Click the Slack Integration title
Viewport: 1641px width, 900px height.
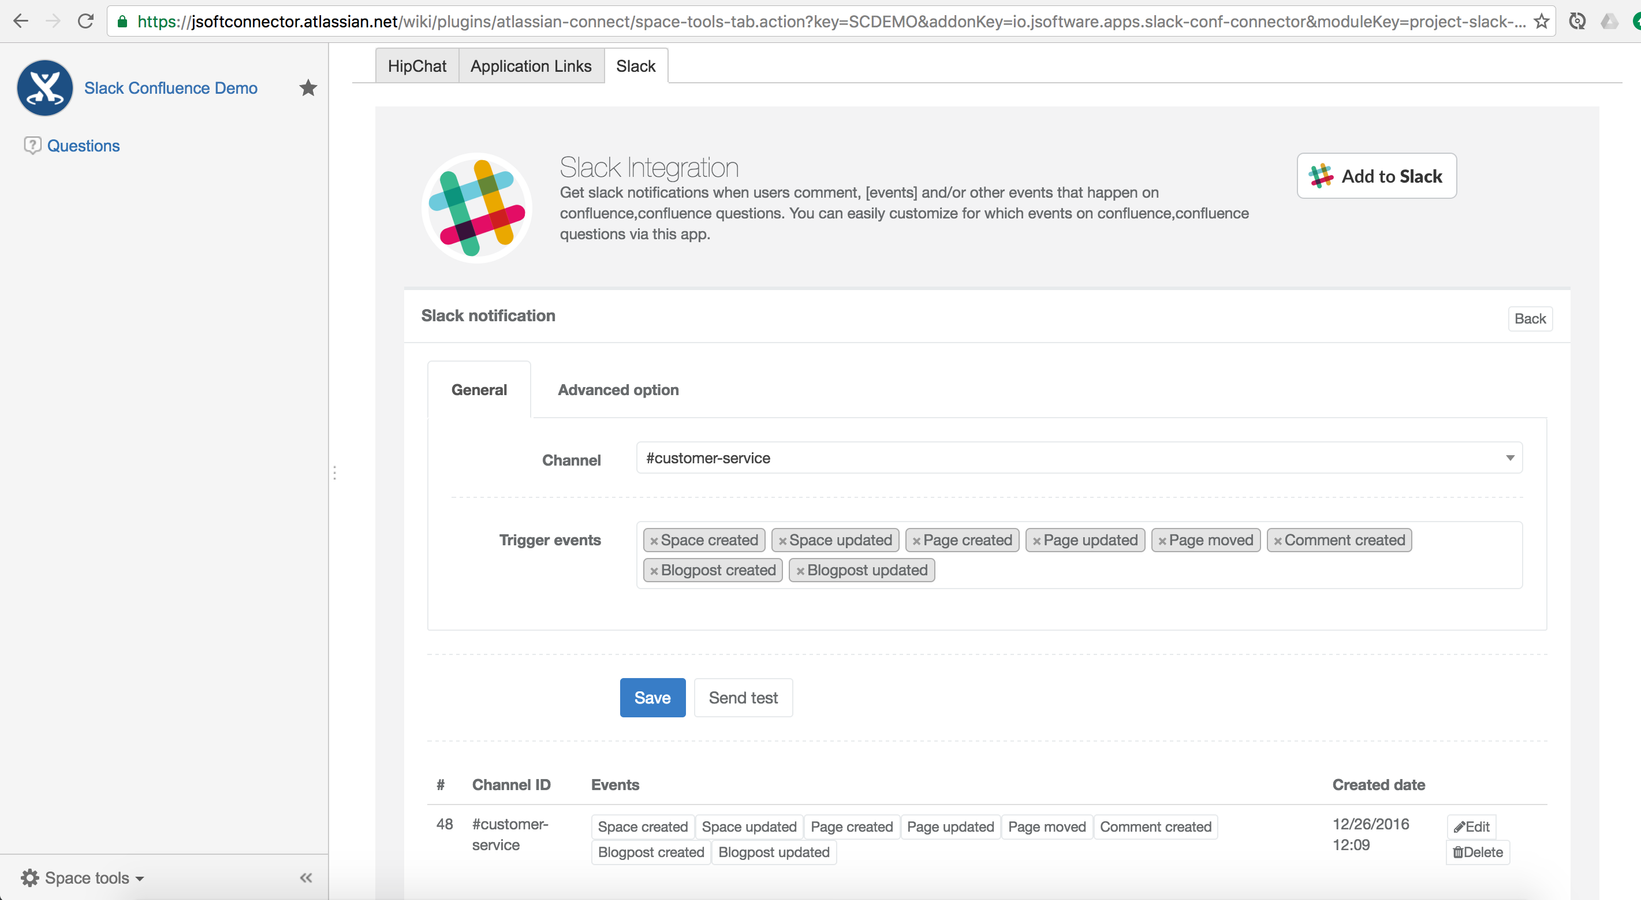[649, 167]
